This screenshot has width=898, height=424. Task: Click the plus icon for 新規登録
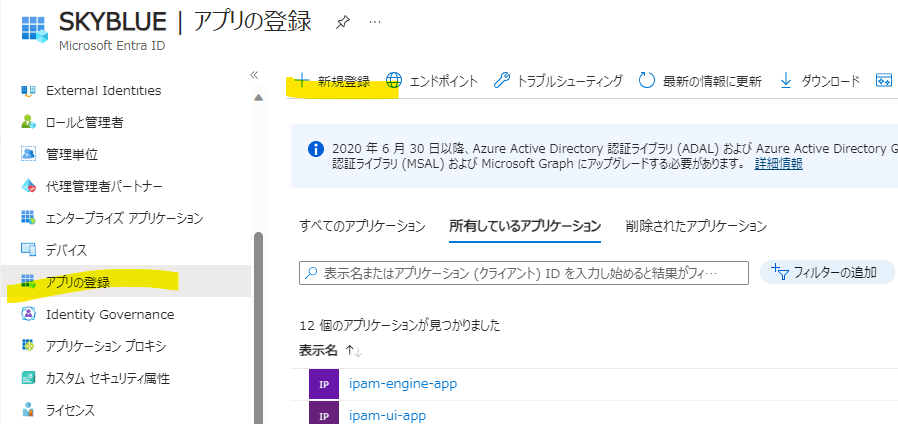[301, 81]
